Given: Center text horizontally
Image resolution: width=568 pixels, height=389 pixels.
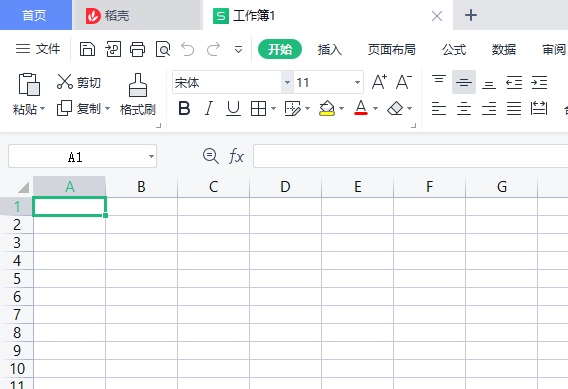Looking at the screenshot, I should tap(464, 108).
